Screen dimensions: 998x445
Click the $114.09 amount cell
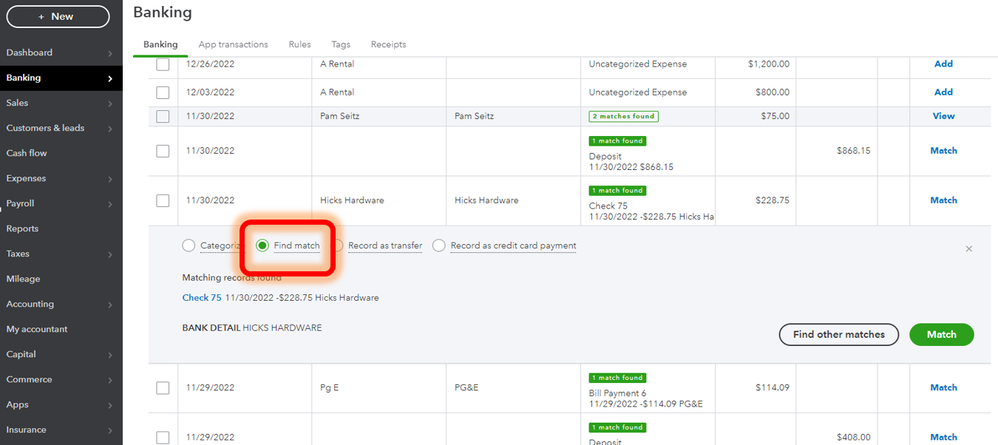[772, 388]
